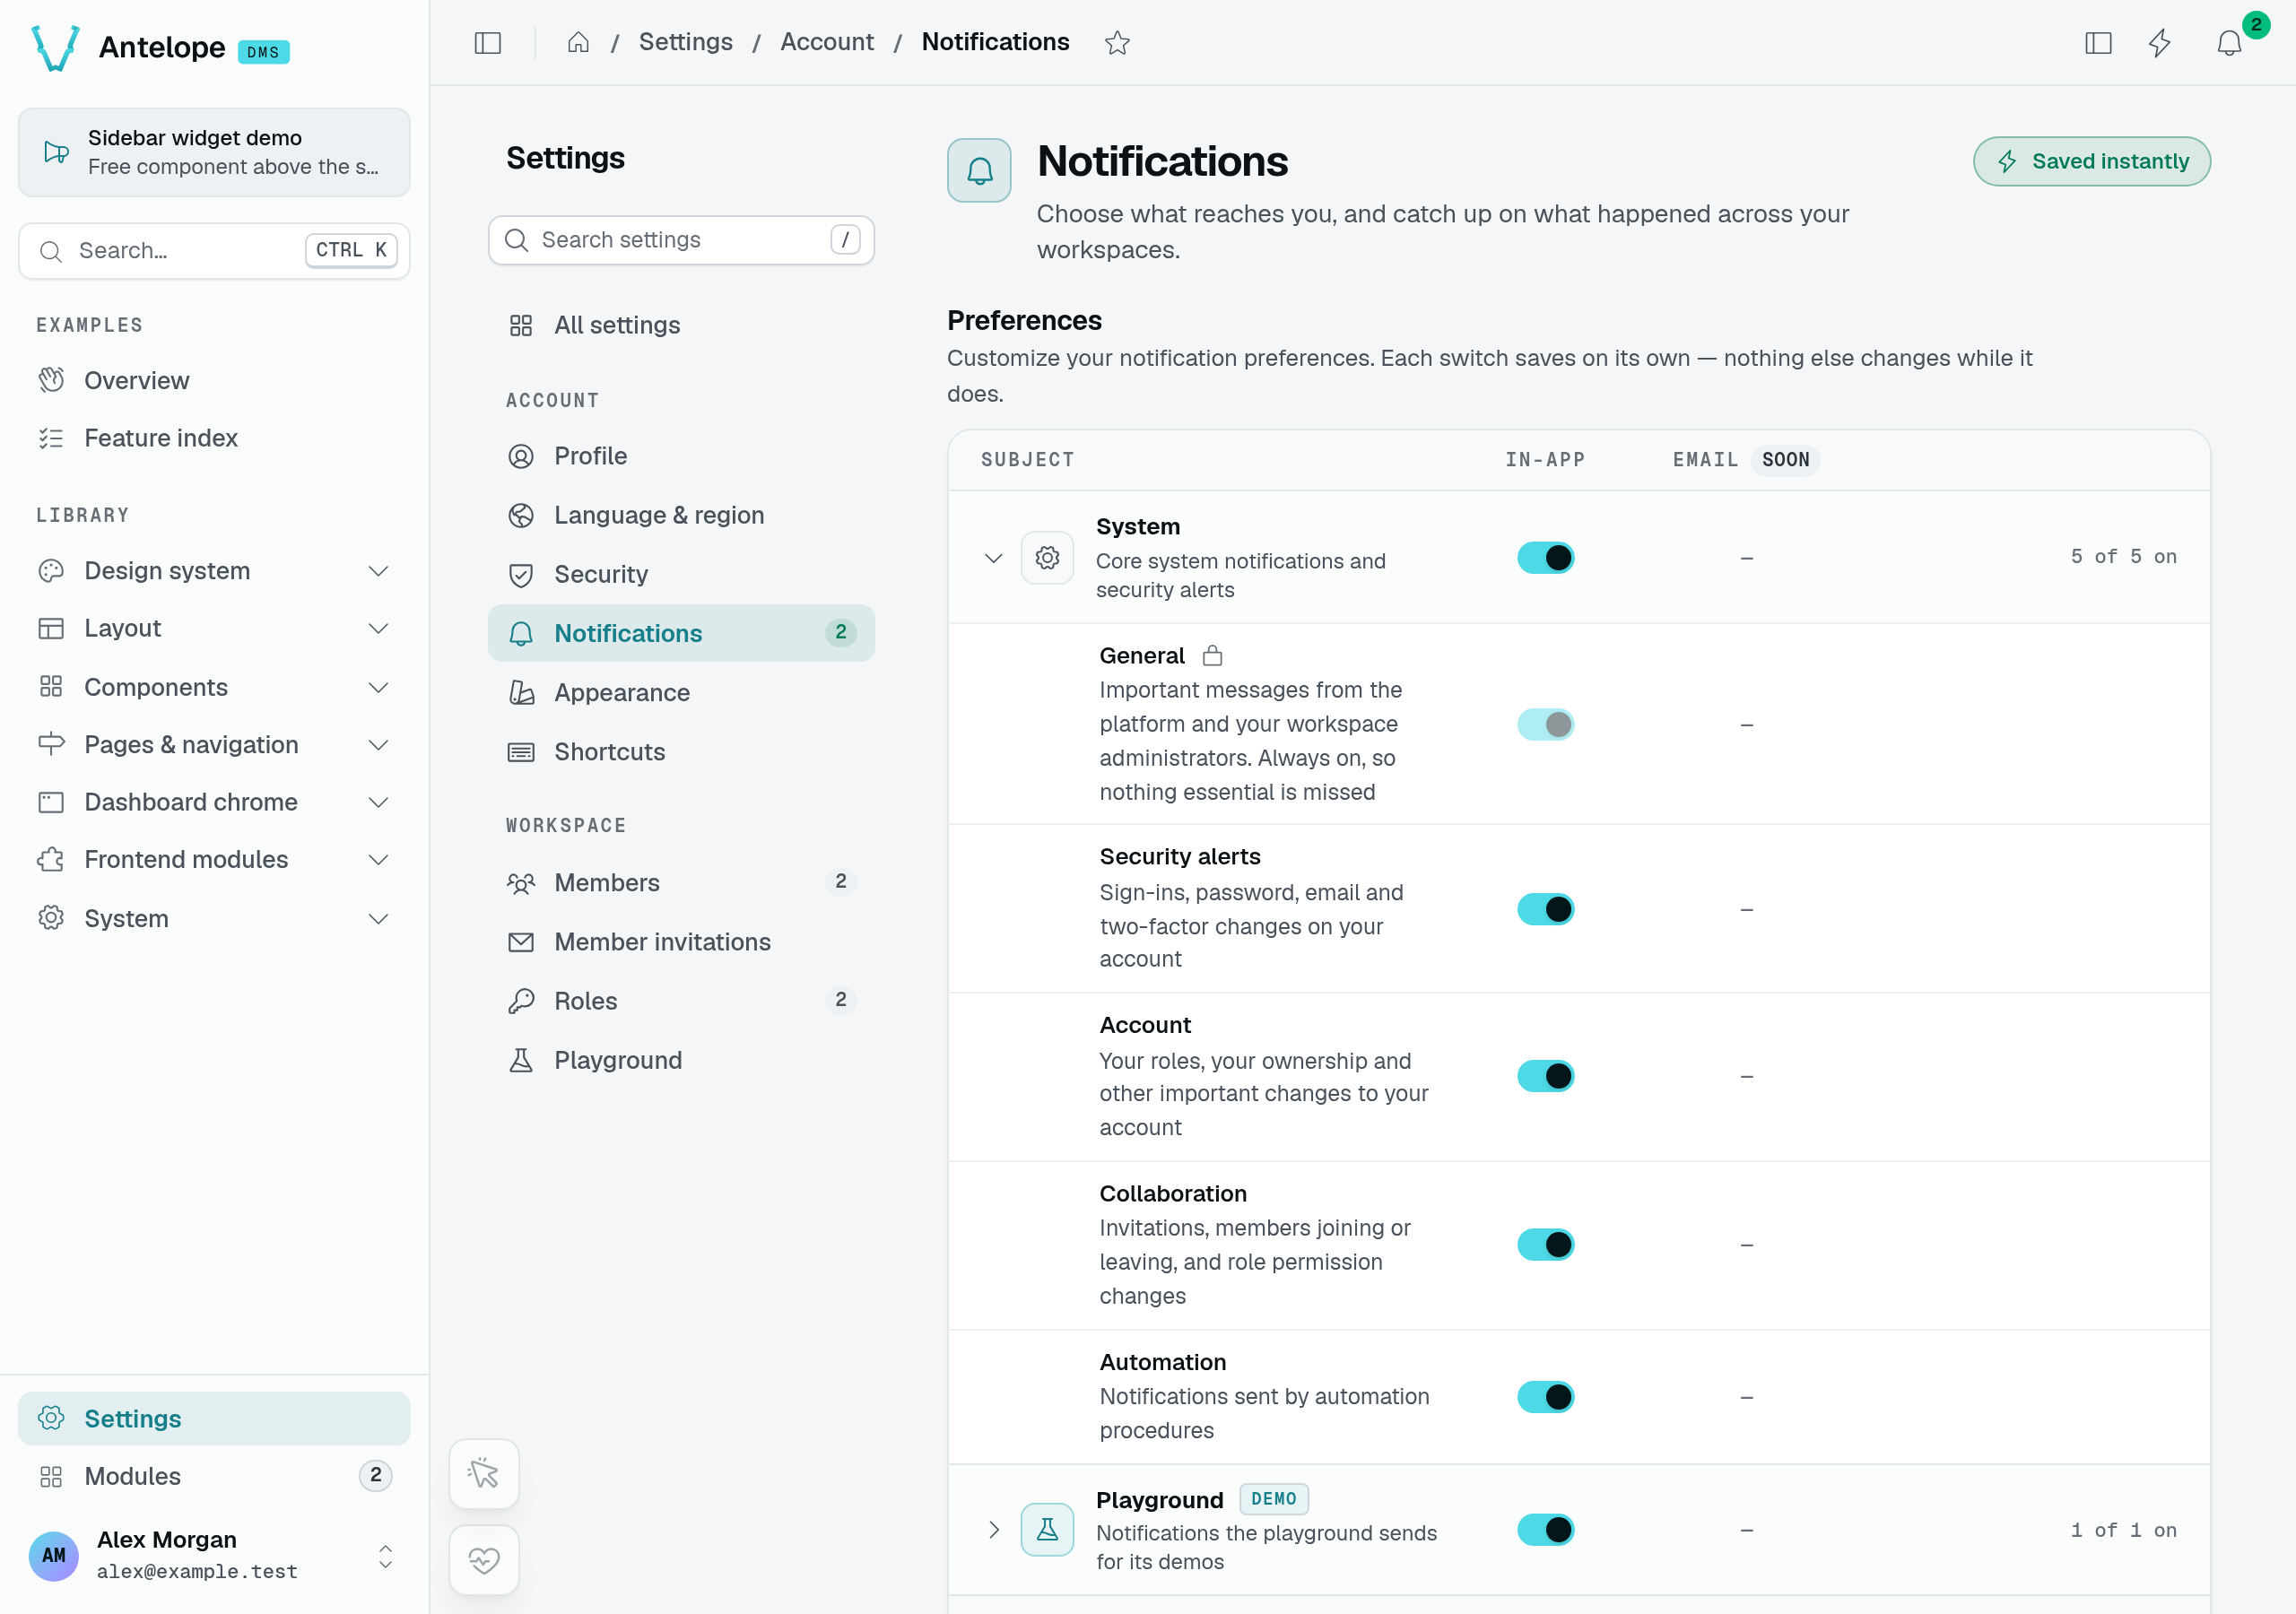Open Overview in the sidebar
This screenshot has width=2296, height=1614.
[x=214, y=381]
